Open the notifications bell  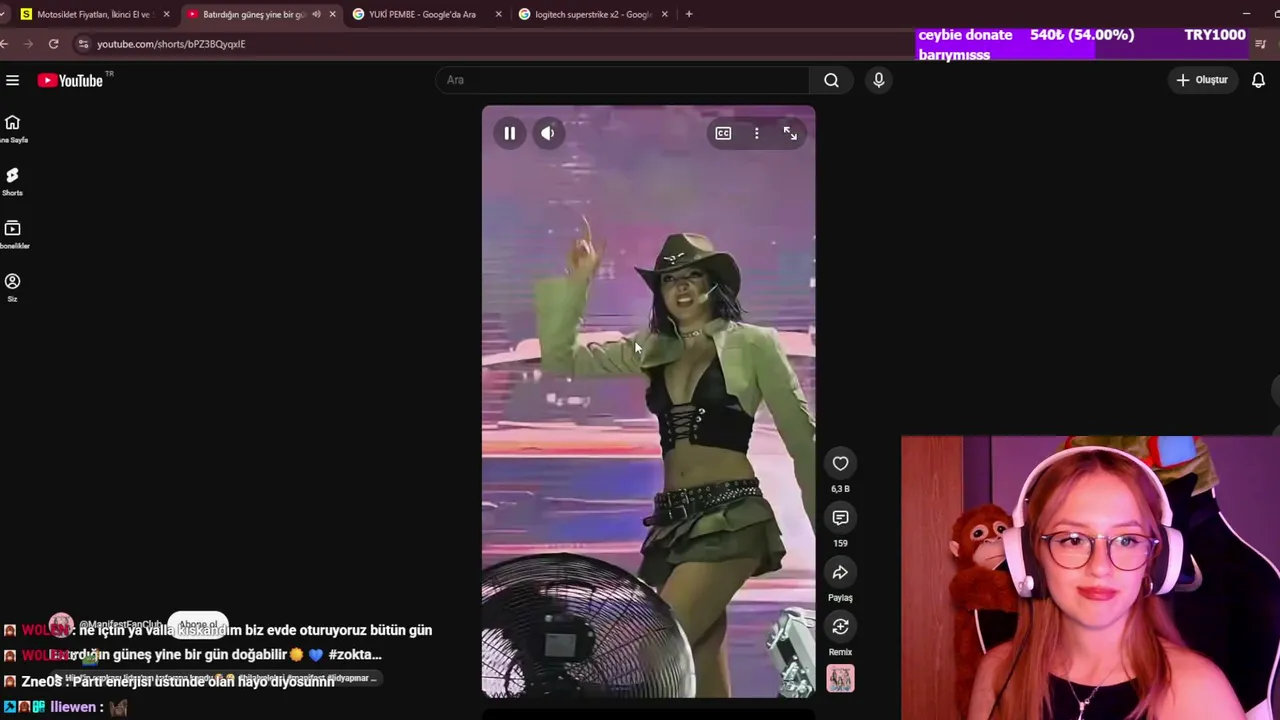click(1258, 80)
